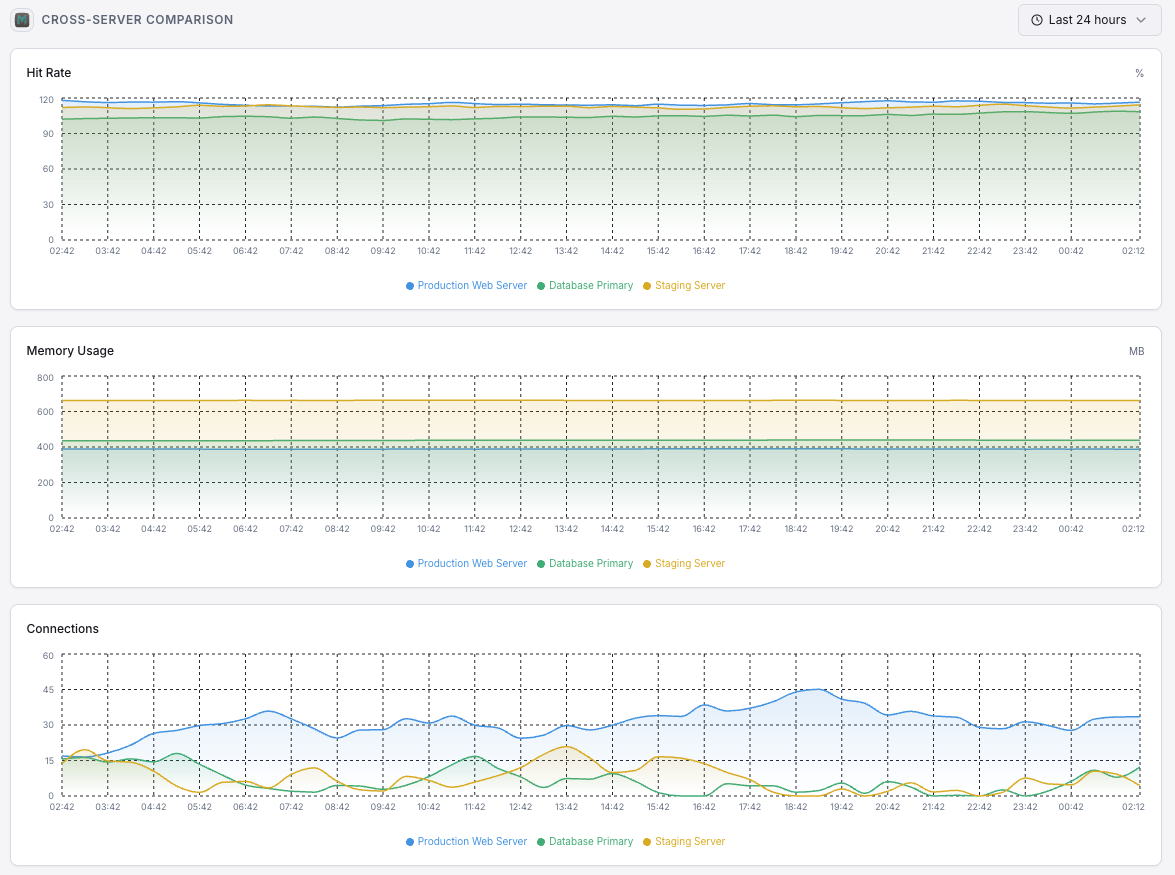Click the blue Production Web Server dot under Memory Usage
The height and width of the screenshot is (875, 1175).
(410, 563)
